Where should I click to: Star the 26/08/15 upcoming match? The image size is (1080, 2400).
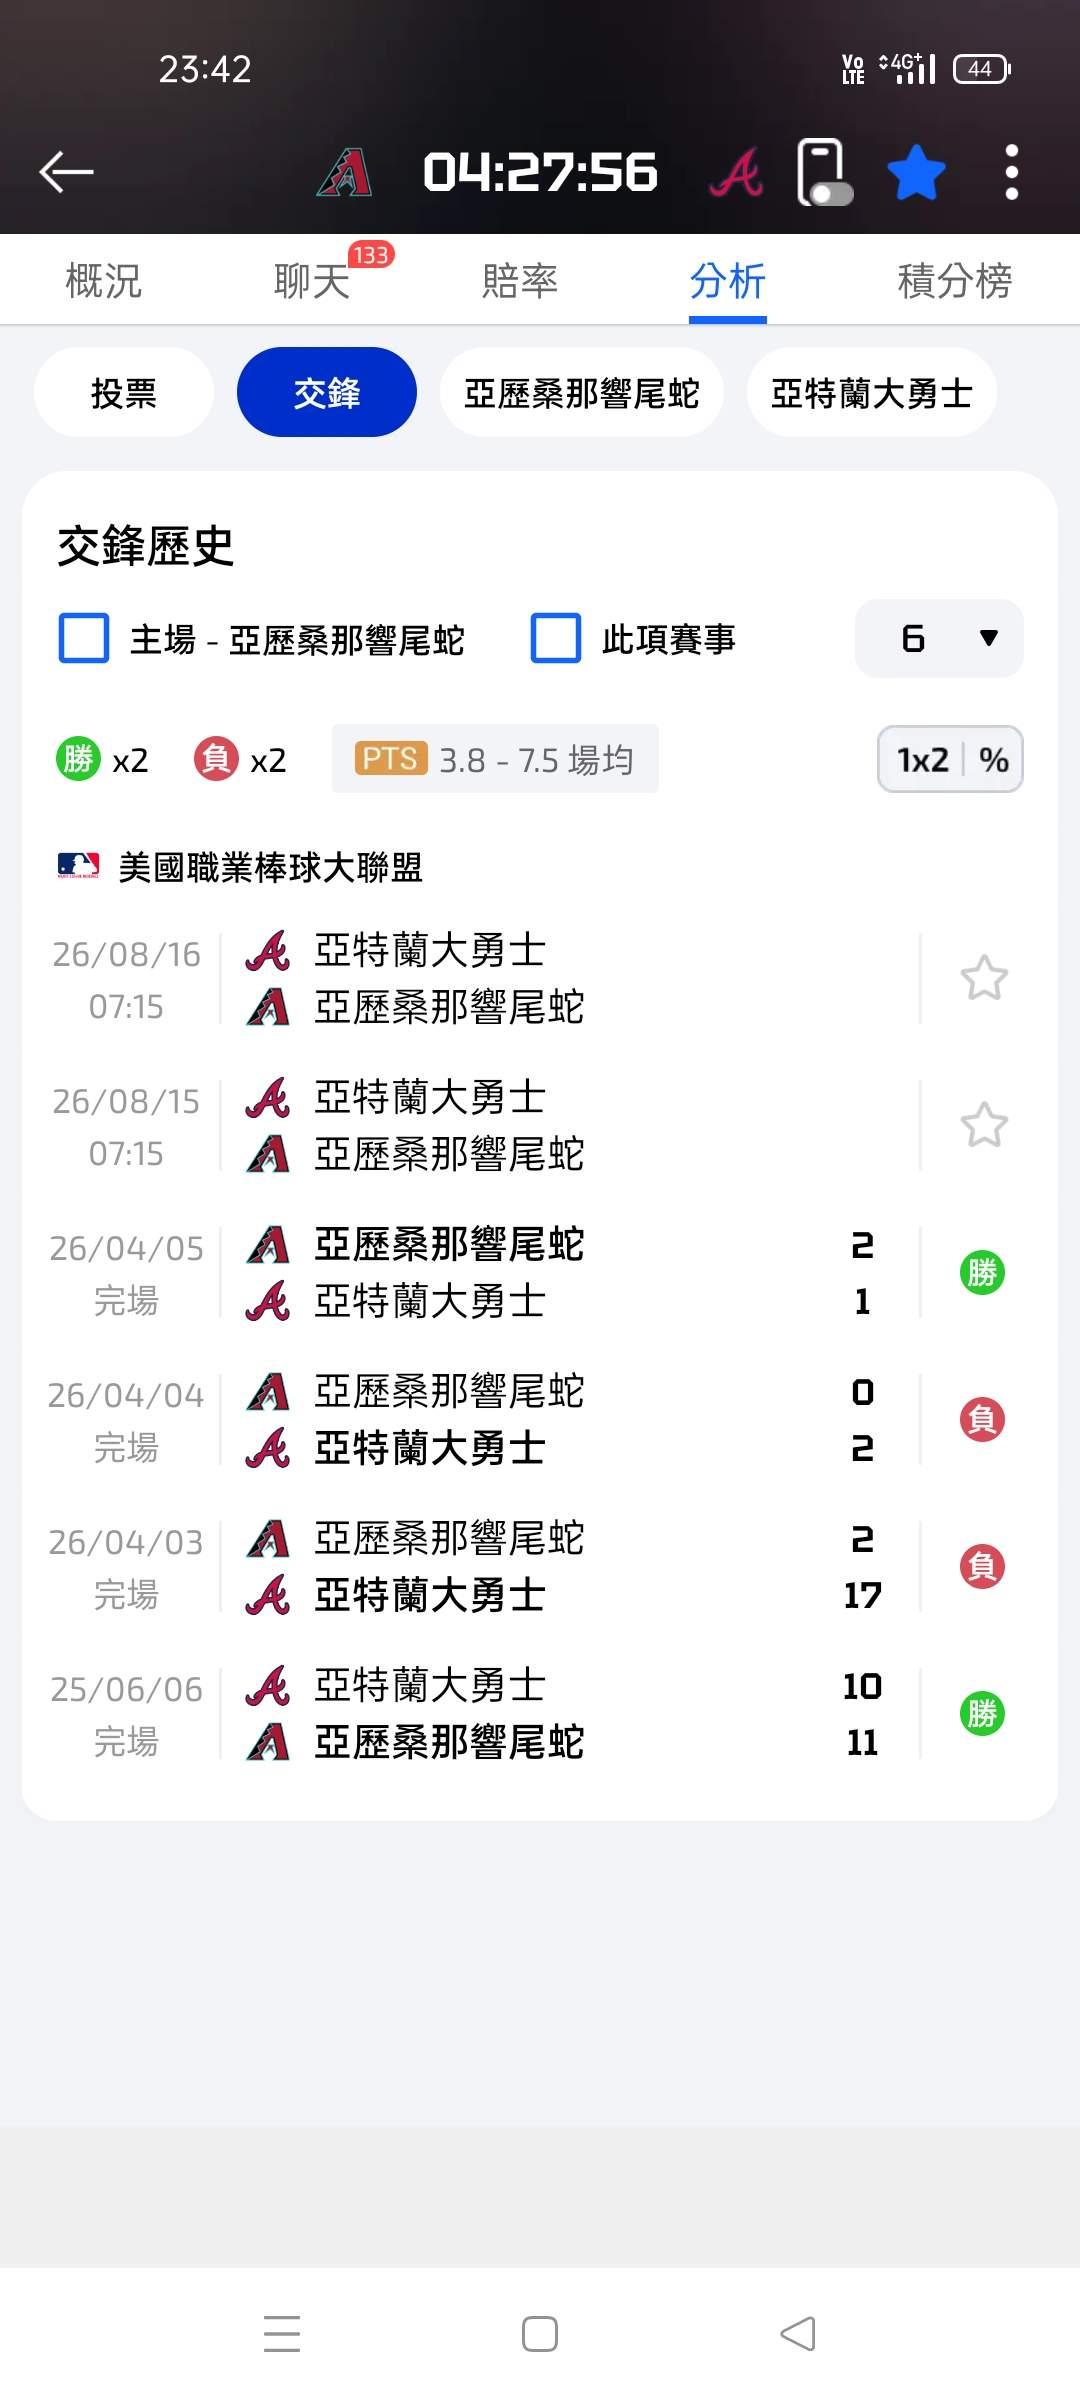coord(984,1125)
